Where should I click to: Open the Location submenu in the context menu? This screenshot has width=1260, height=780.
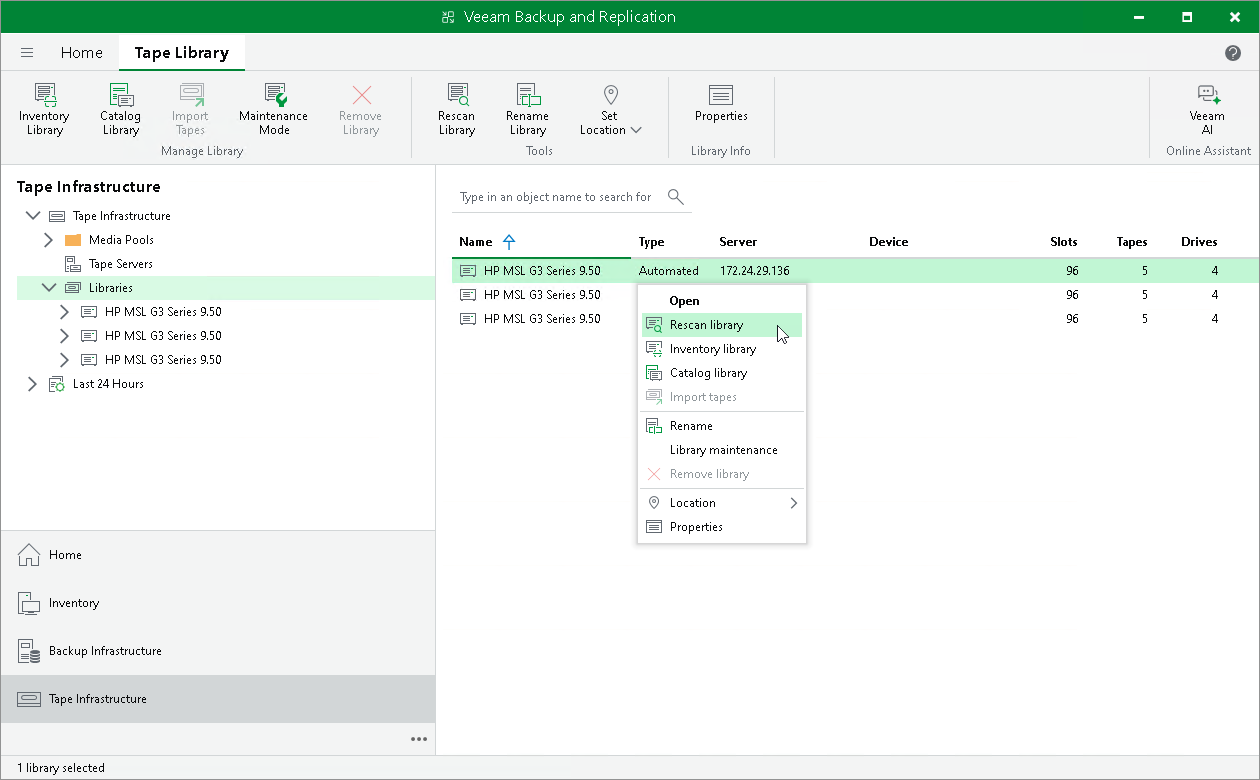(722, 503)
